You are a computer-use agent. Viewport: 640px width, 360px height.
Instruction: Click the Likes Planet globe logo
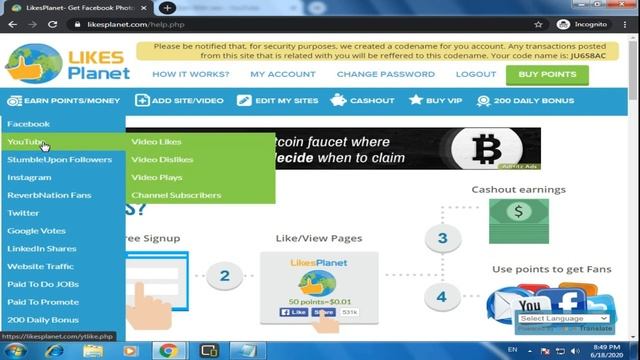click(34, 63)
